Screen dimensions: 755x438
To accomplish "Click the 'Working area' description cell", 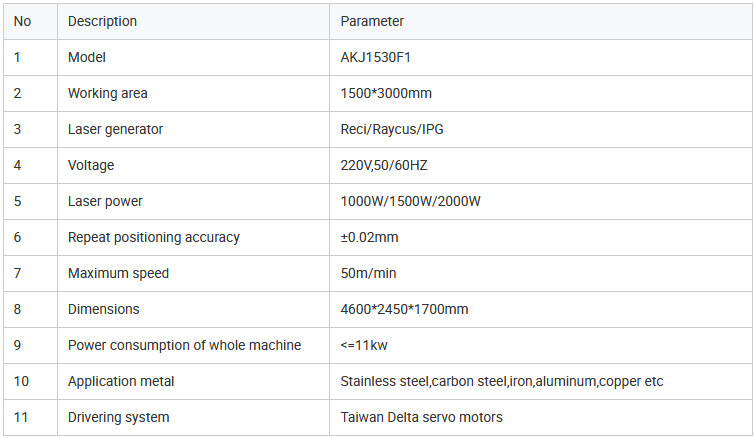I will pyautogui.click(x=107, y=93).
